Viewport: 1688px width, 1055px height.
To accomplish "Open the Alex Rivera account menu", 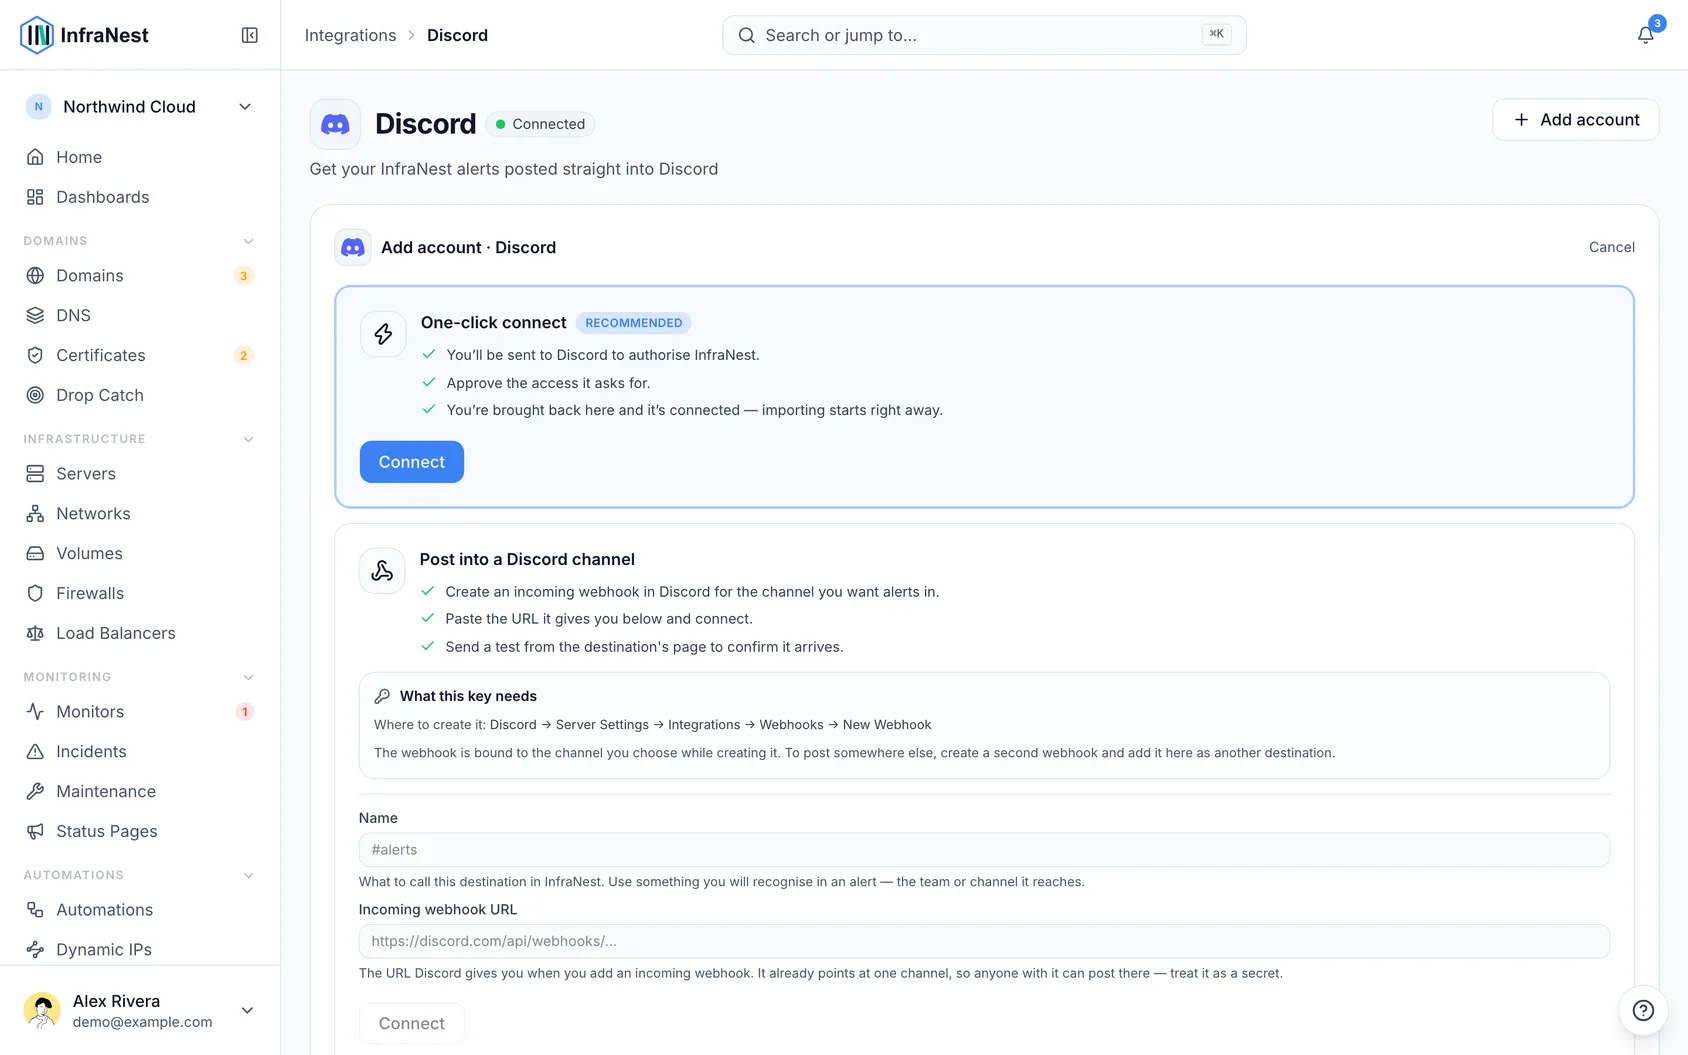I will [x=140, y=1010].
